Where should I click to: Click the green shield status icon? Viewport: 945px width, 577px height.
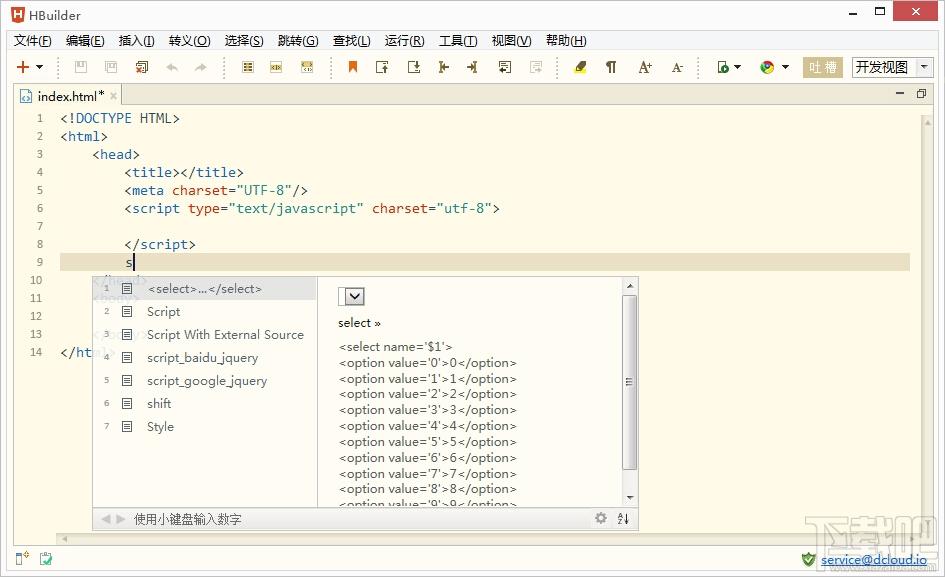[x=809, y=560]
